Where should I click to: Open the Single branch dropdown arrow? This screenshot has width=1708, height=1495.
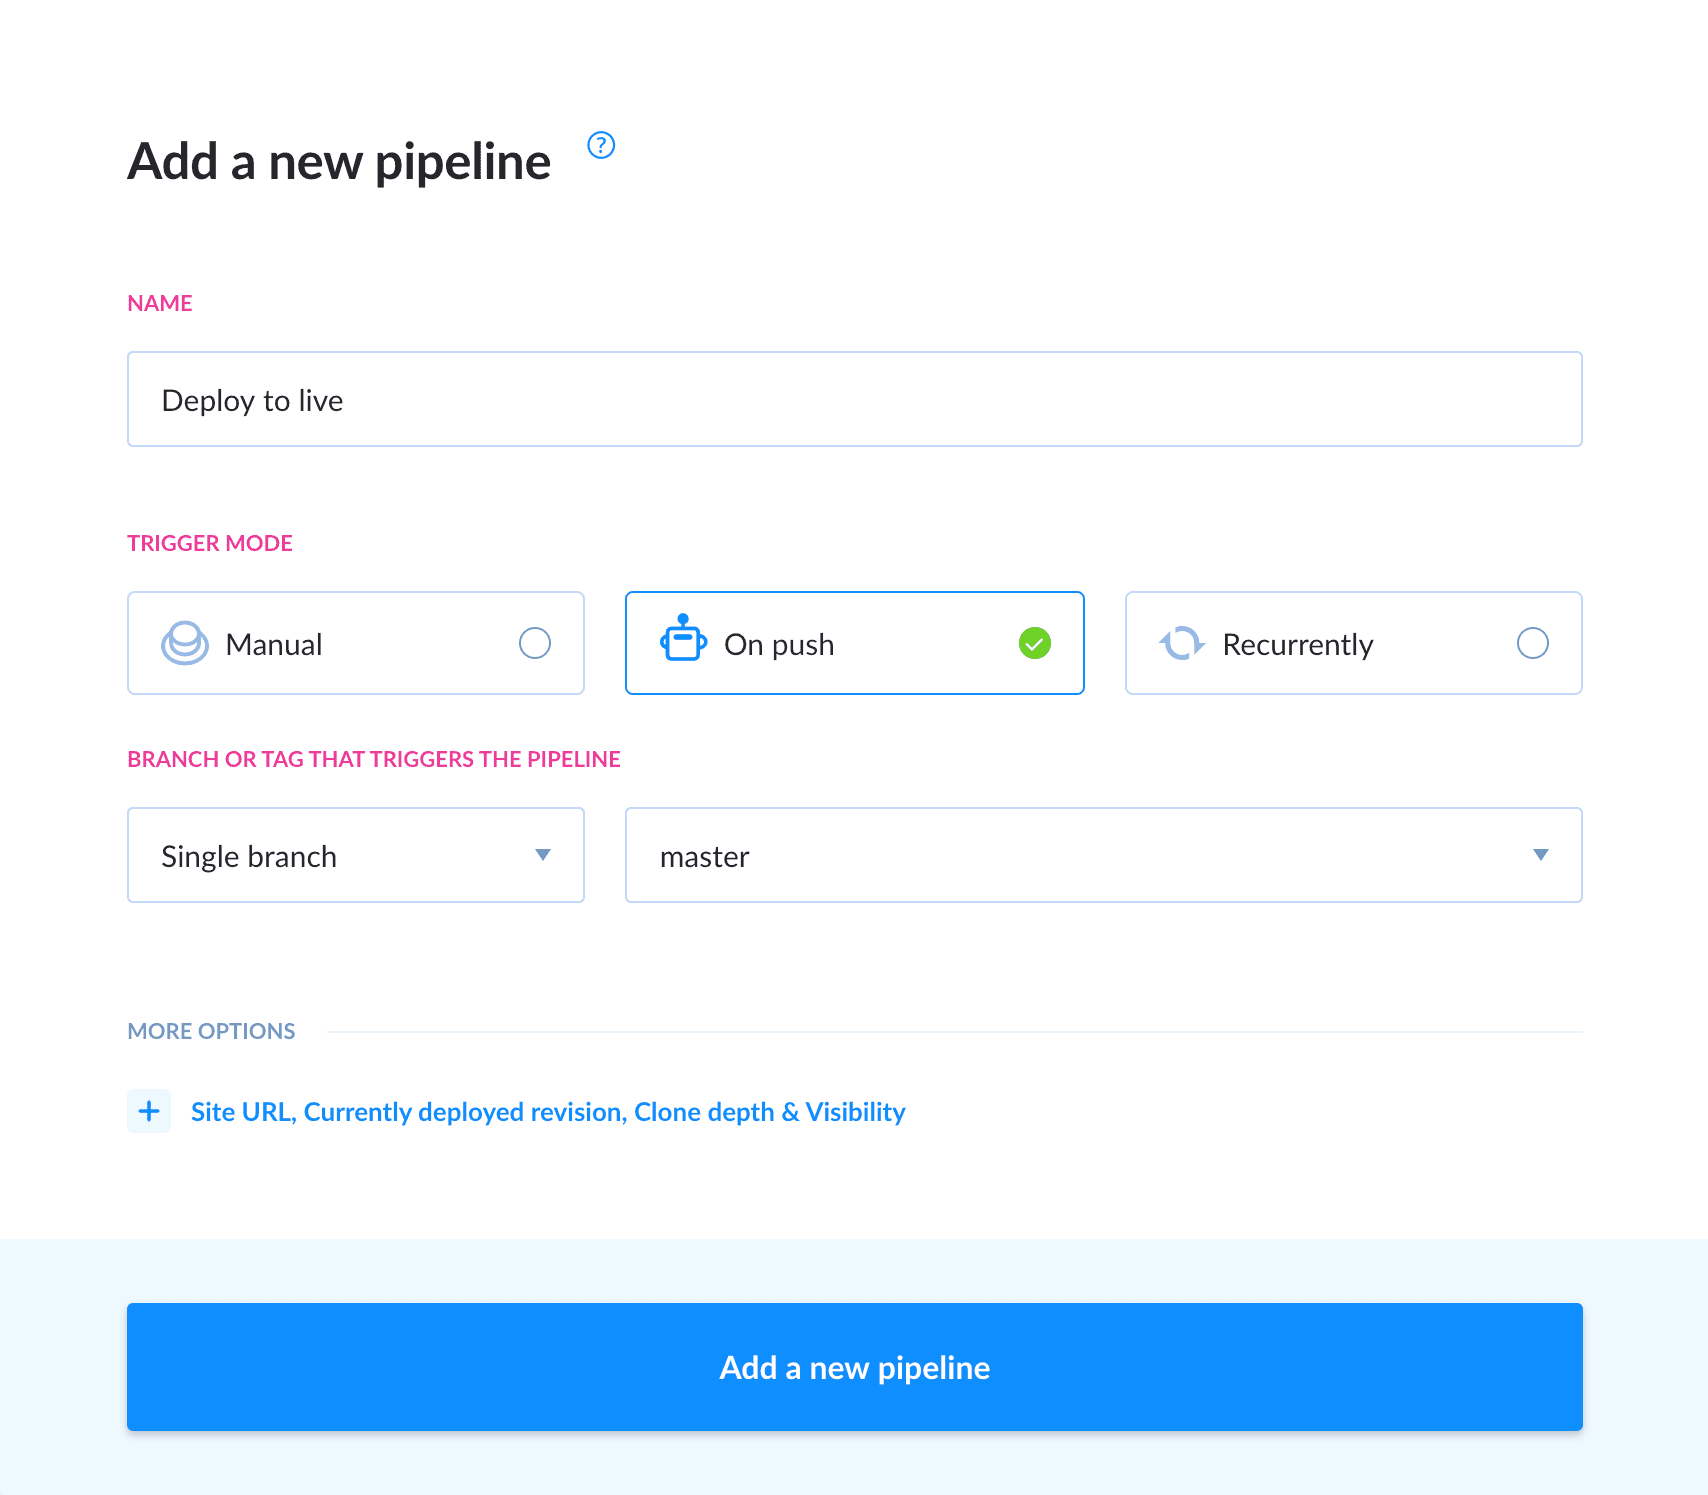pyautogui.click(x=543, y=855)
